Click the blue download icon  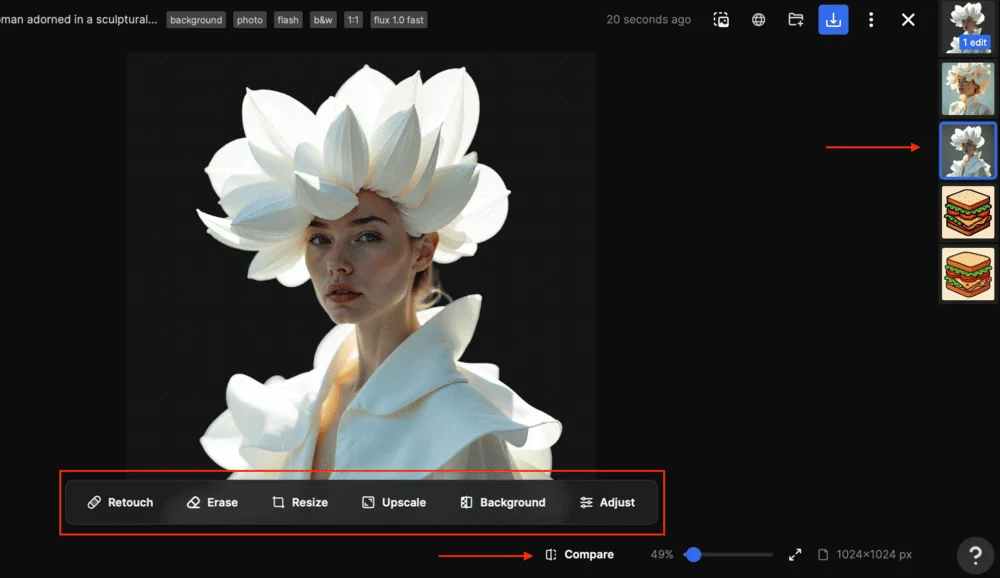coord(833,20)
